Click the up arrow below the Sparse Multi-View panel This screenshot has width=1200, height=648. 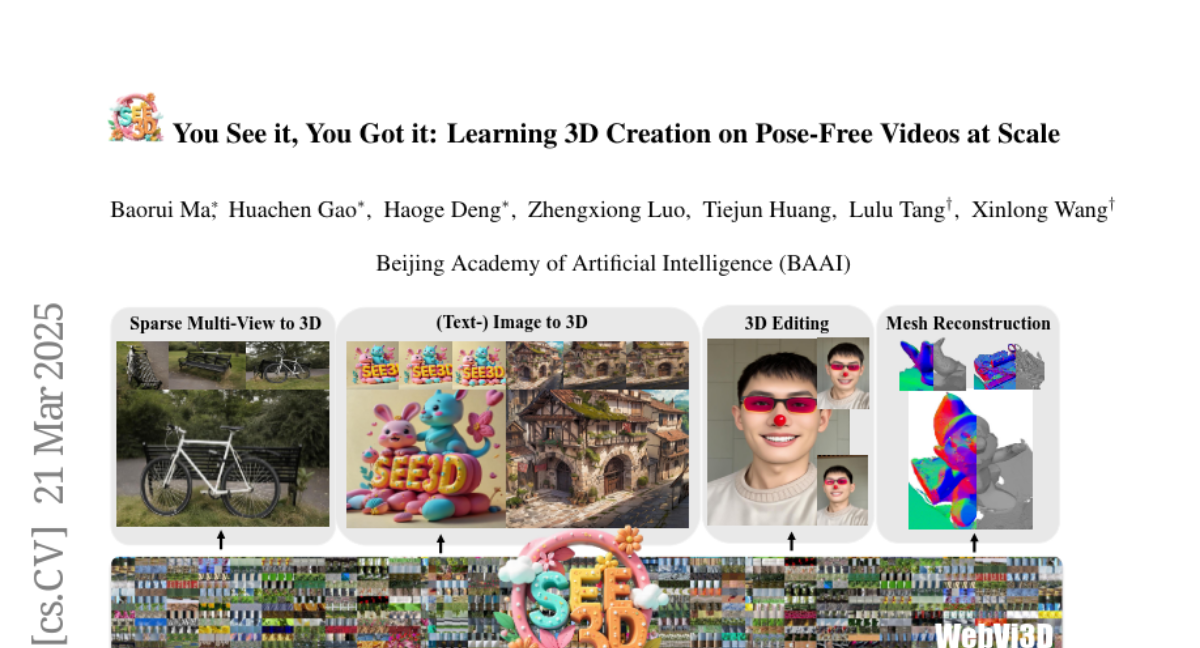click(x=221, y=541)
